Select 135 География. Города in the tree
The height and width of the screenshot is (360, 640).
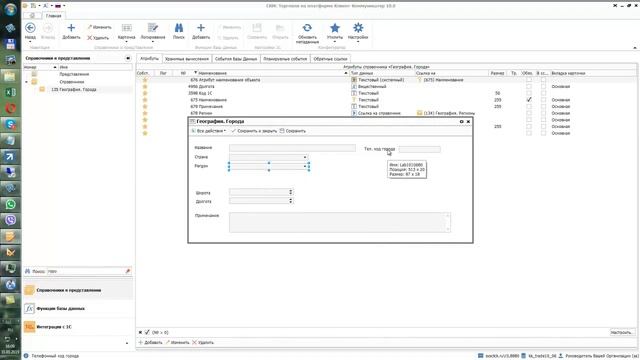tap(73, 89)
